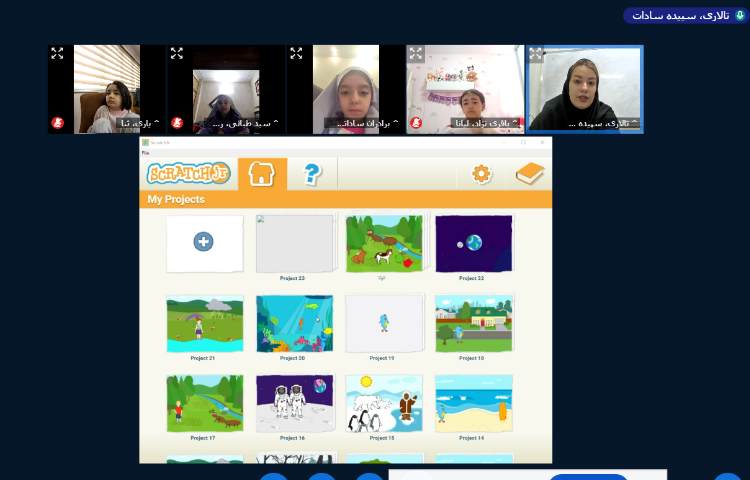Open Project 20 underwater thumbnail

294,324
